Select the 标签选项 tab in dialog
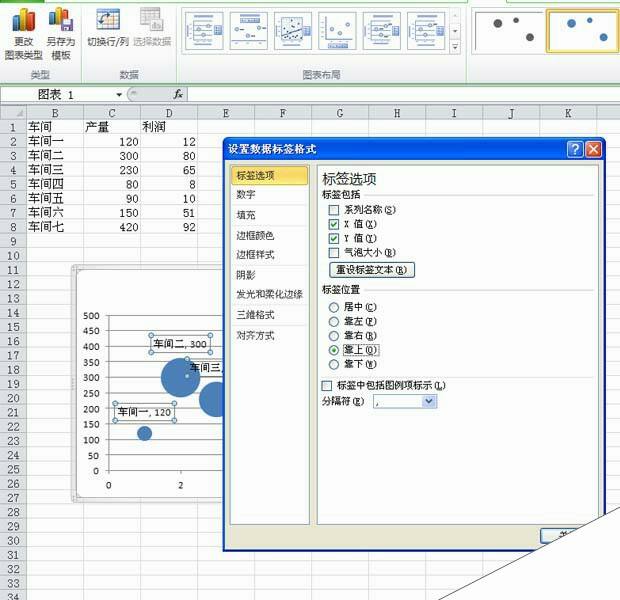This screenshot has width=620, height=600. tap(269, 175)
